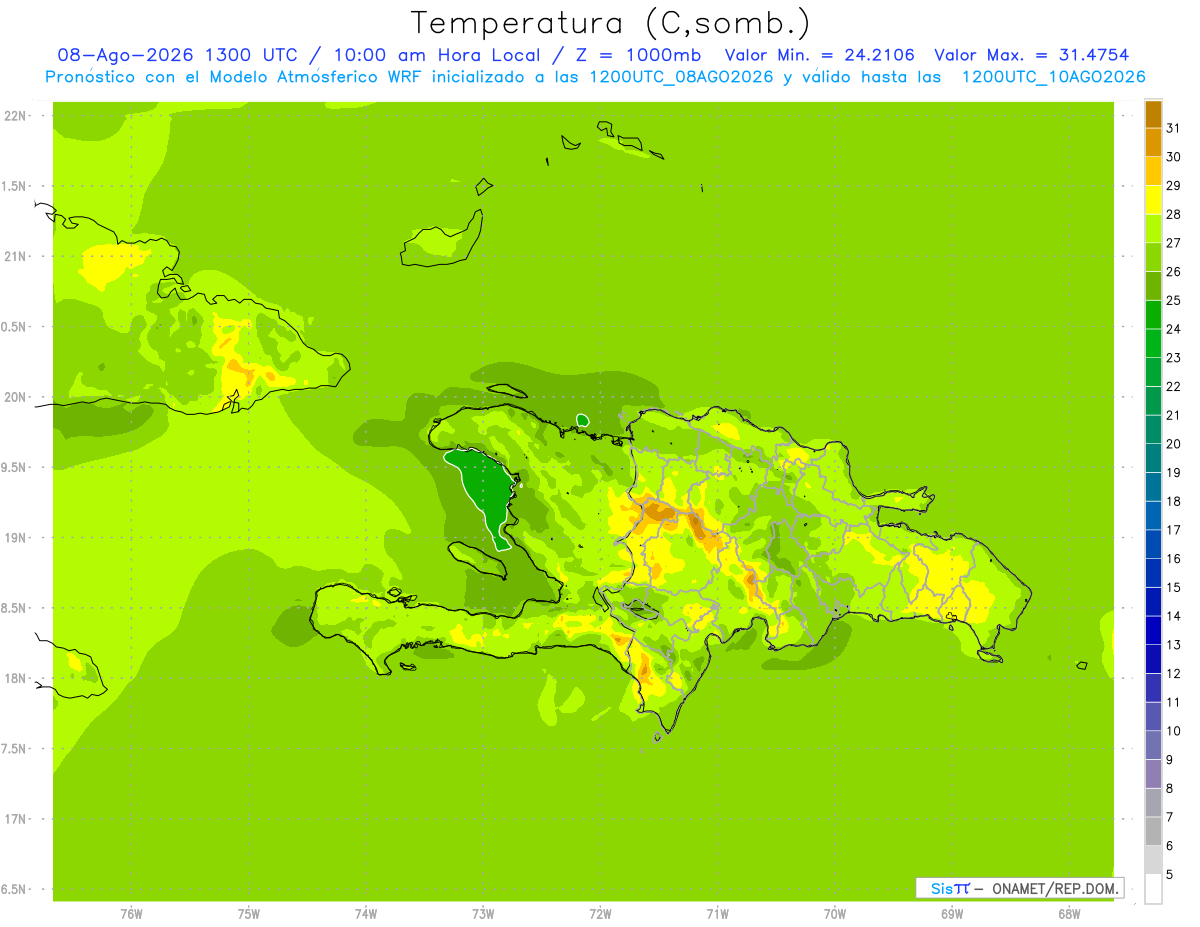Click the "1200UTC_08AGO2026" initialization time text
Image resolution: width=1200 pixels, height=927 pixels.
(x=681, y=77)
